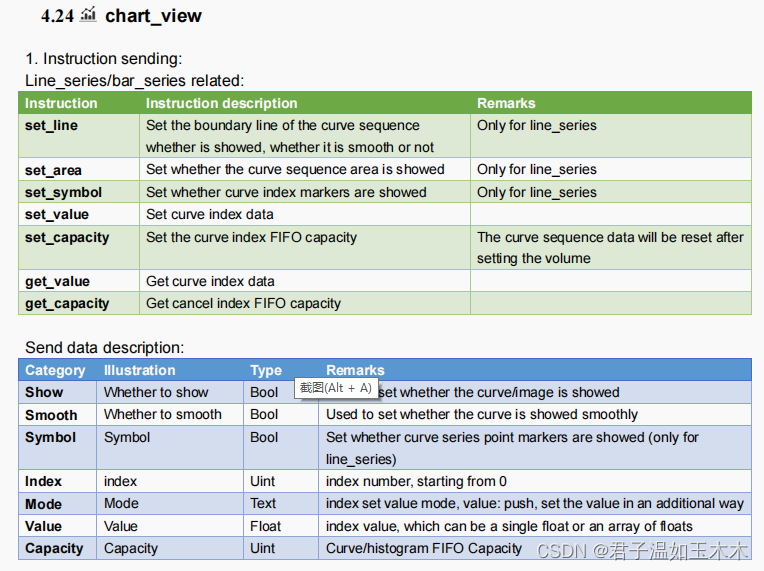Click 'Uint' type in the Capacity row
764x571 pixels.
coord(263,549)
